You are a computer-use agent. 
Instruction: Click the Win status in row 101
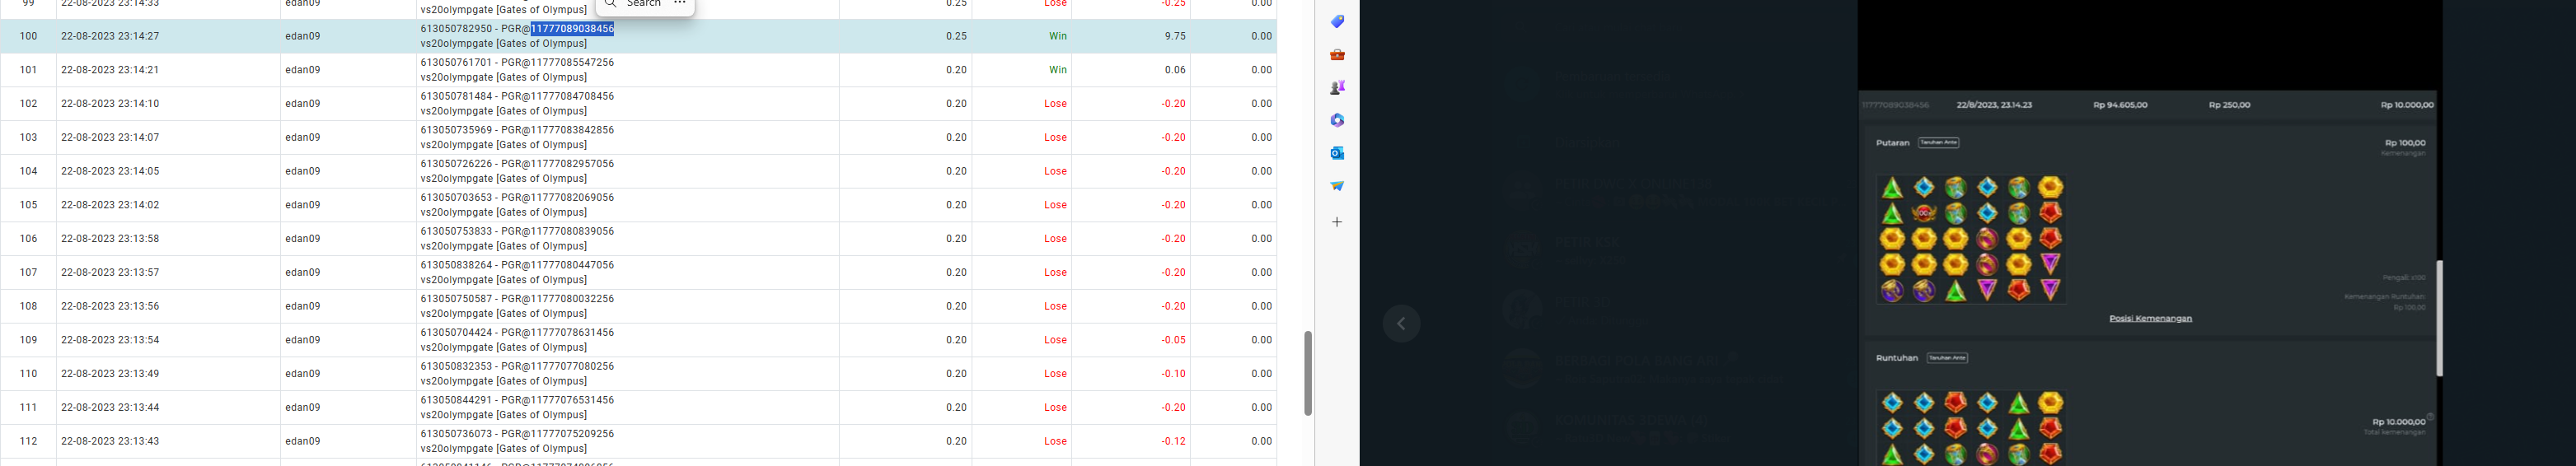pyautogui.click(x=1058, y=70)
